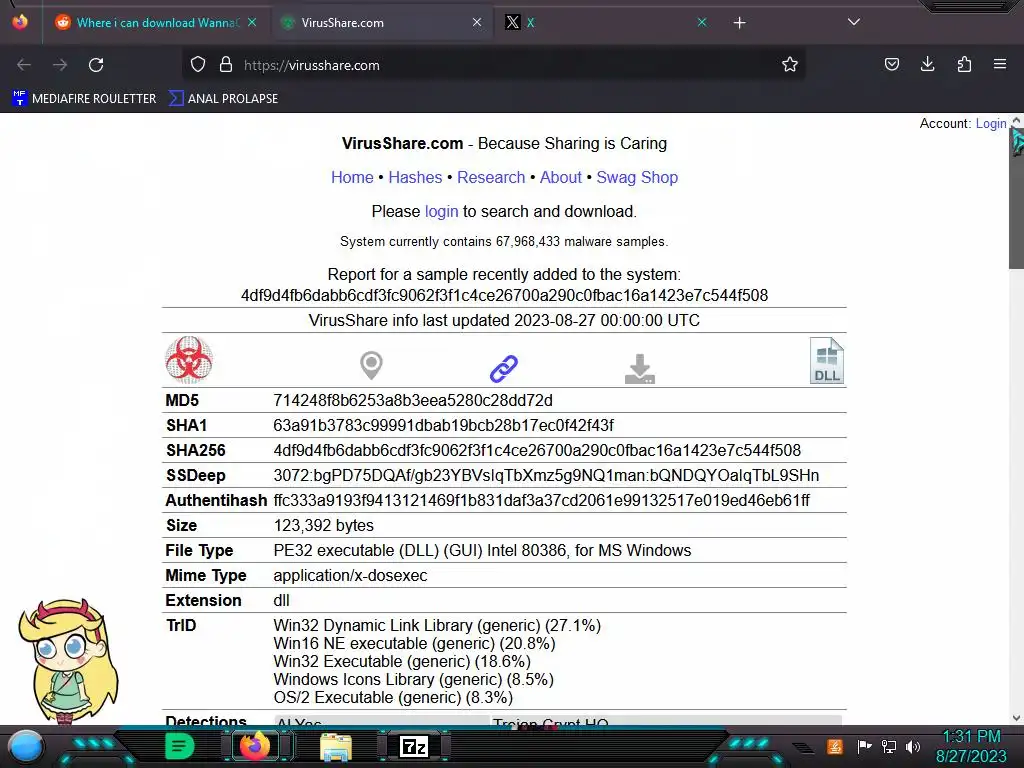The height and width of the screenshot is (768, 1024).
Task: Click the Authentihash value
Action: [x=541, y=500]
